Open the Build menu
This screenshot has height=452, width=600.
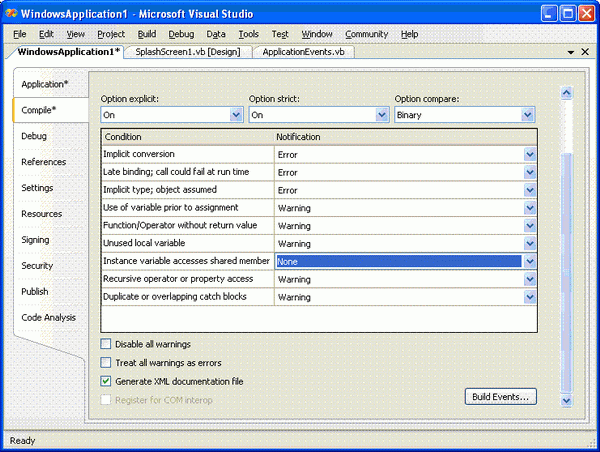pos(147,34)
